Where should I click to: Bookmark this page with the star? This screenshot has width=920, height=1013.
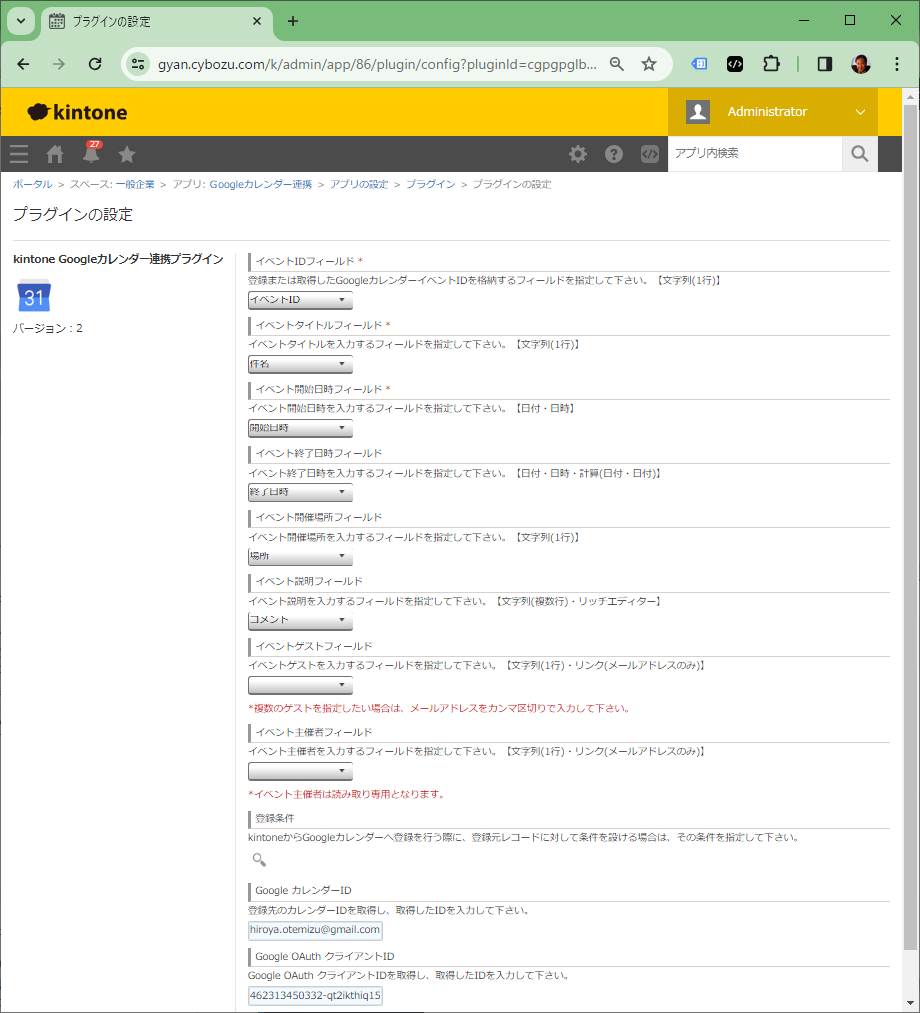click(649, 64)
